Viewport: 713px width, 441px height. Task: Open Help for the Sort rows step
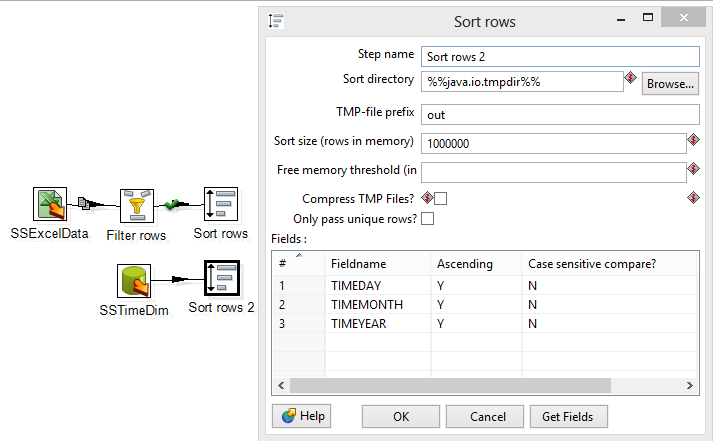point(301,416)
